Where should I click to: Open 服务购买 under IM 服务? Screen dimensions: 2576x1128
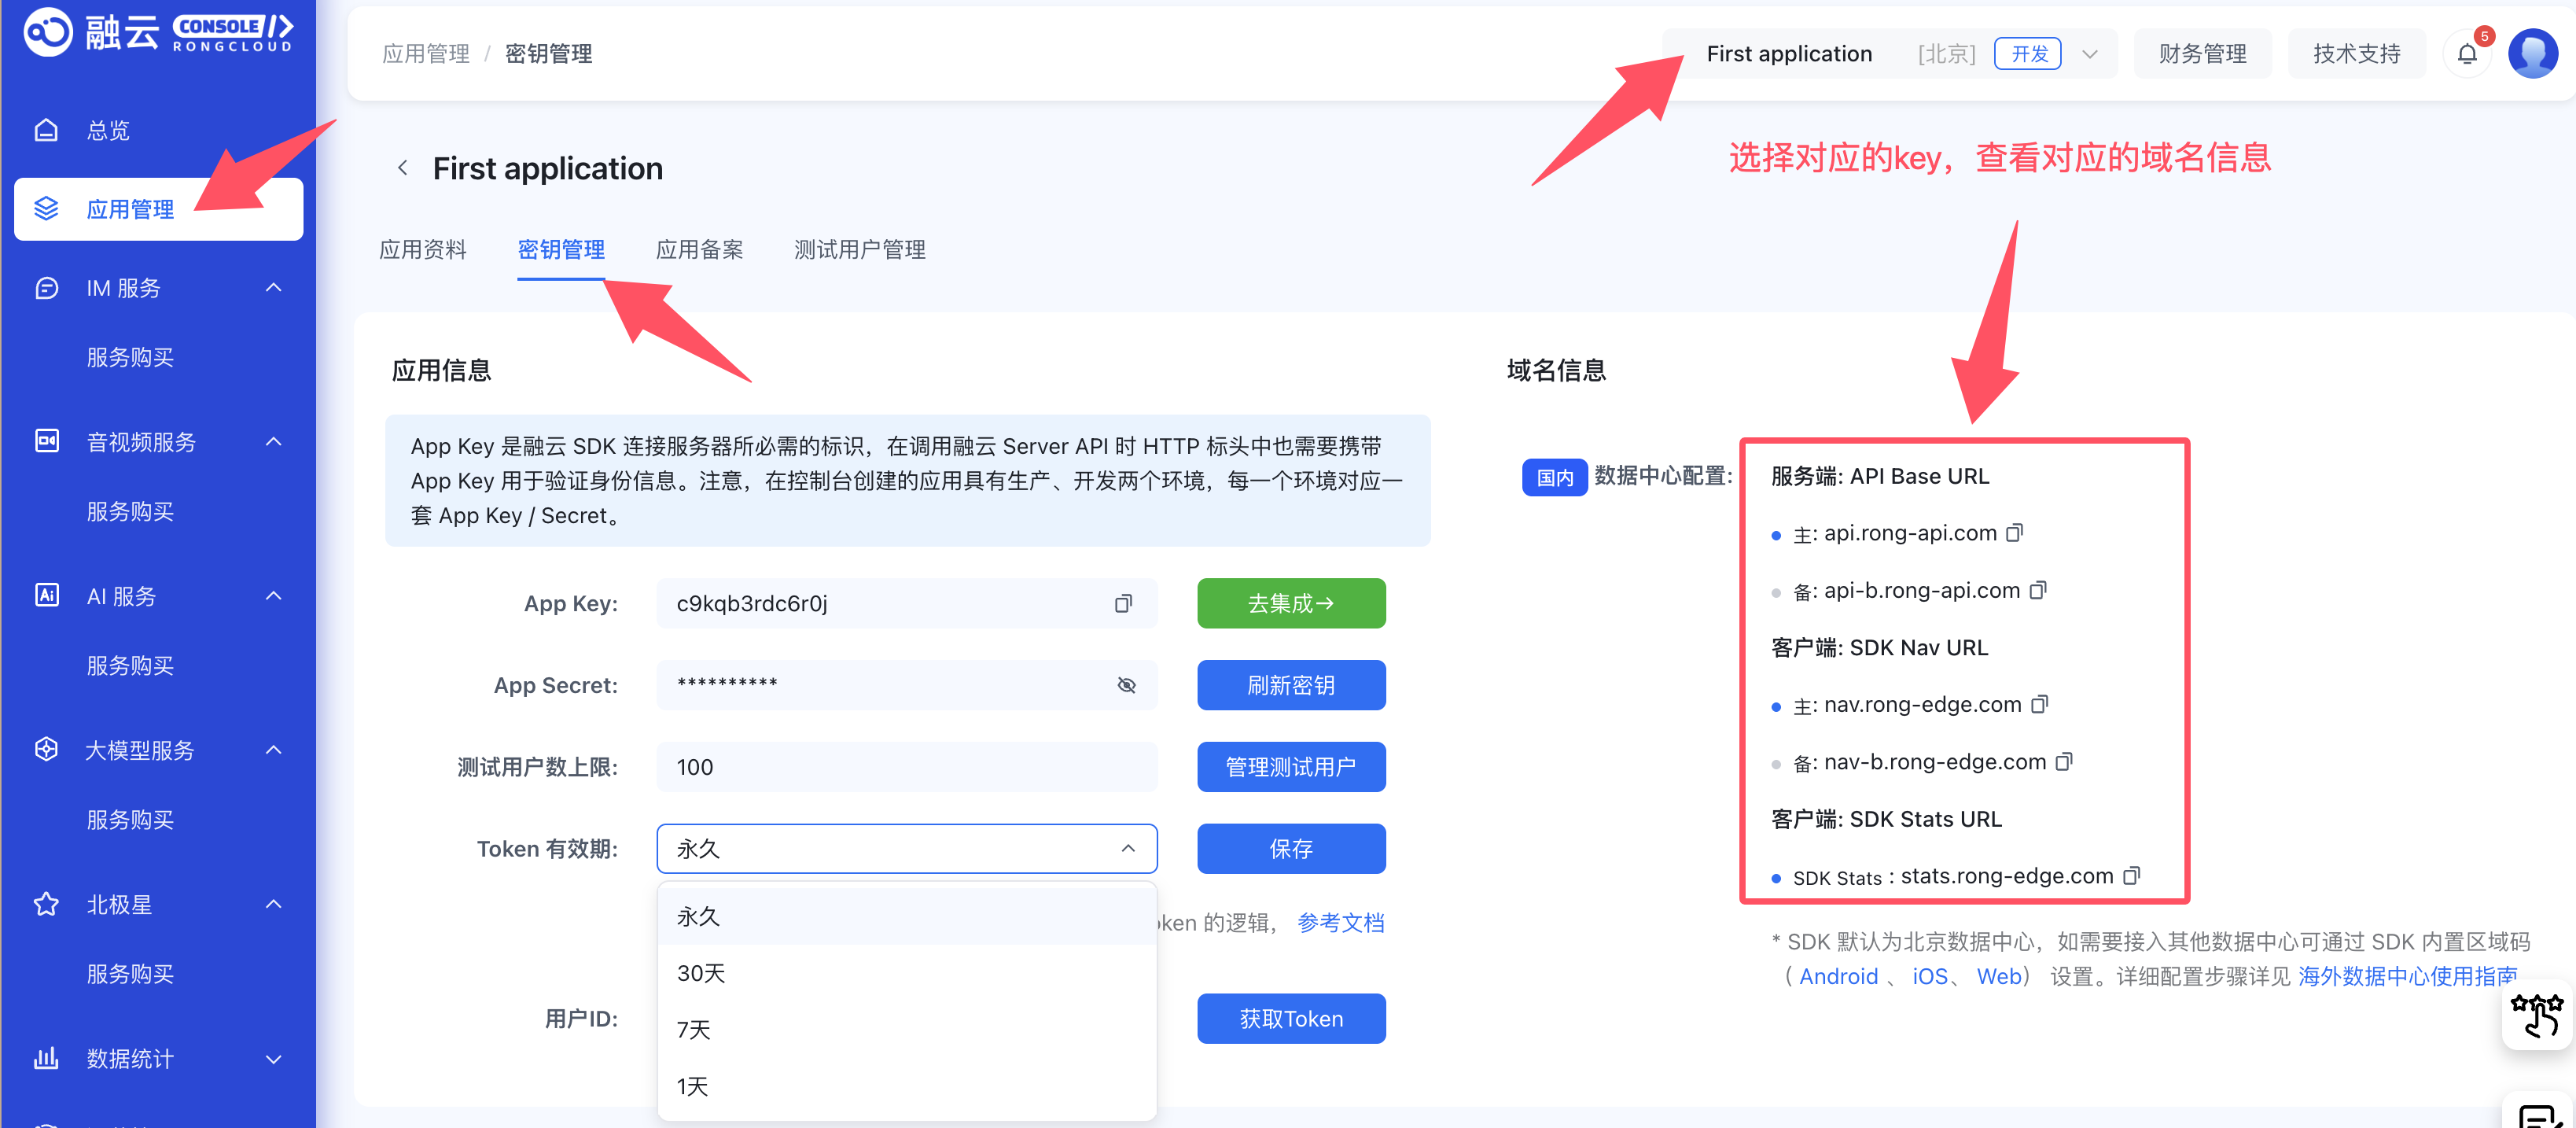click(x=130, y=357)
